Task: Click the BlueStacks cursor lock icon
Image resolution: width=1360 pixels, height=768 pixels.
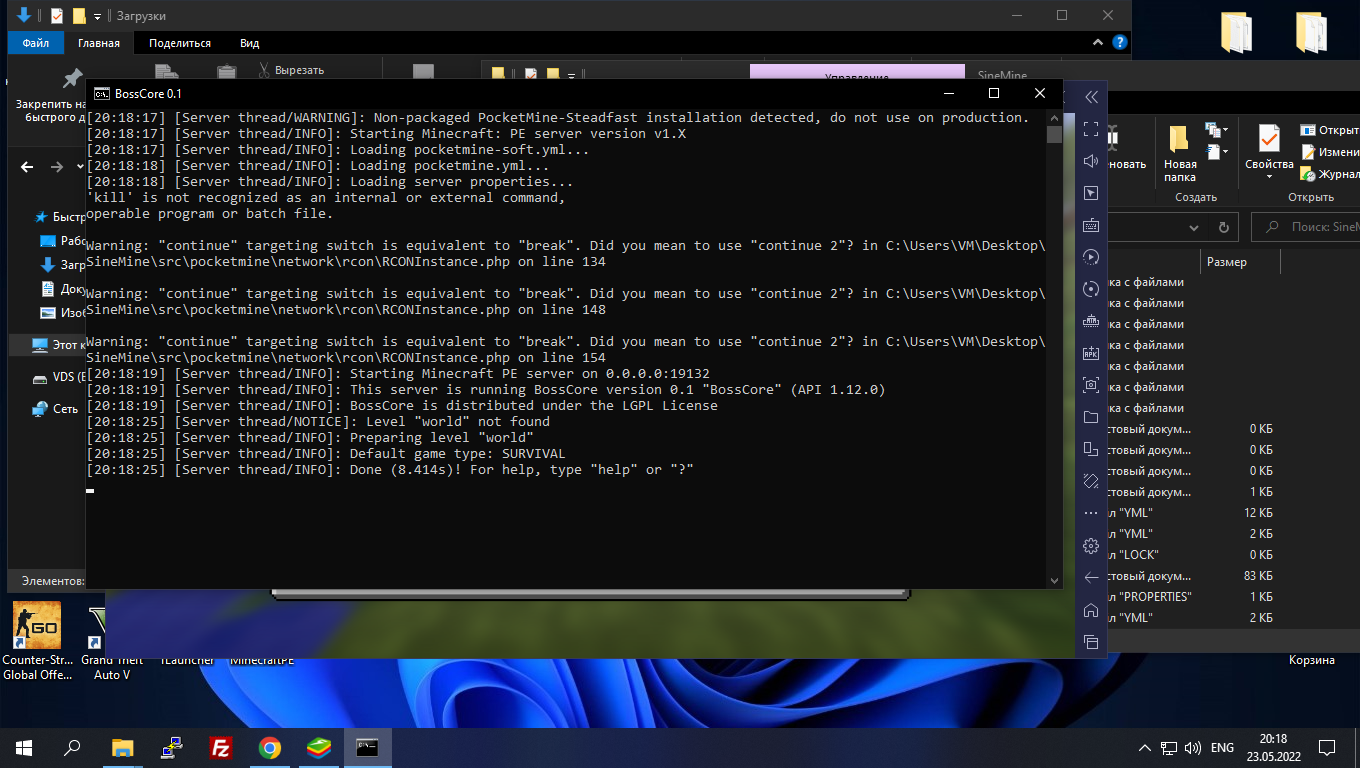Action: [x=1091, y=193]
